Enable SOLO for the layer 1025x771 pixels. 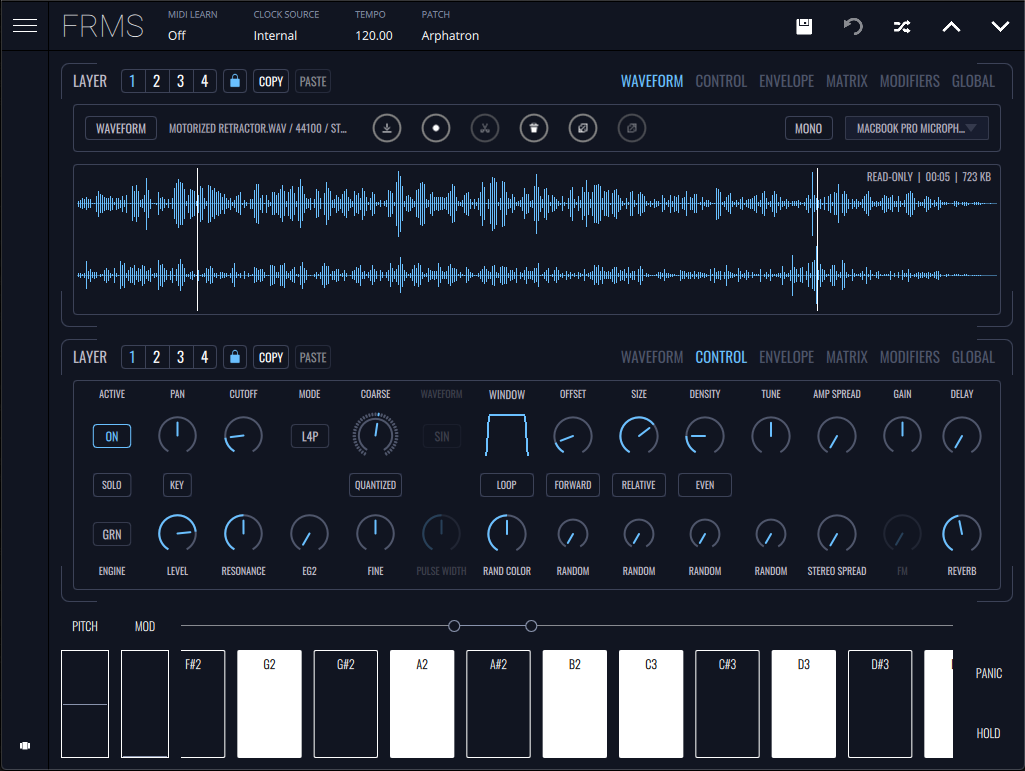point(112,485)
